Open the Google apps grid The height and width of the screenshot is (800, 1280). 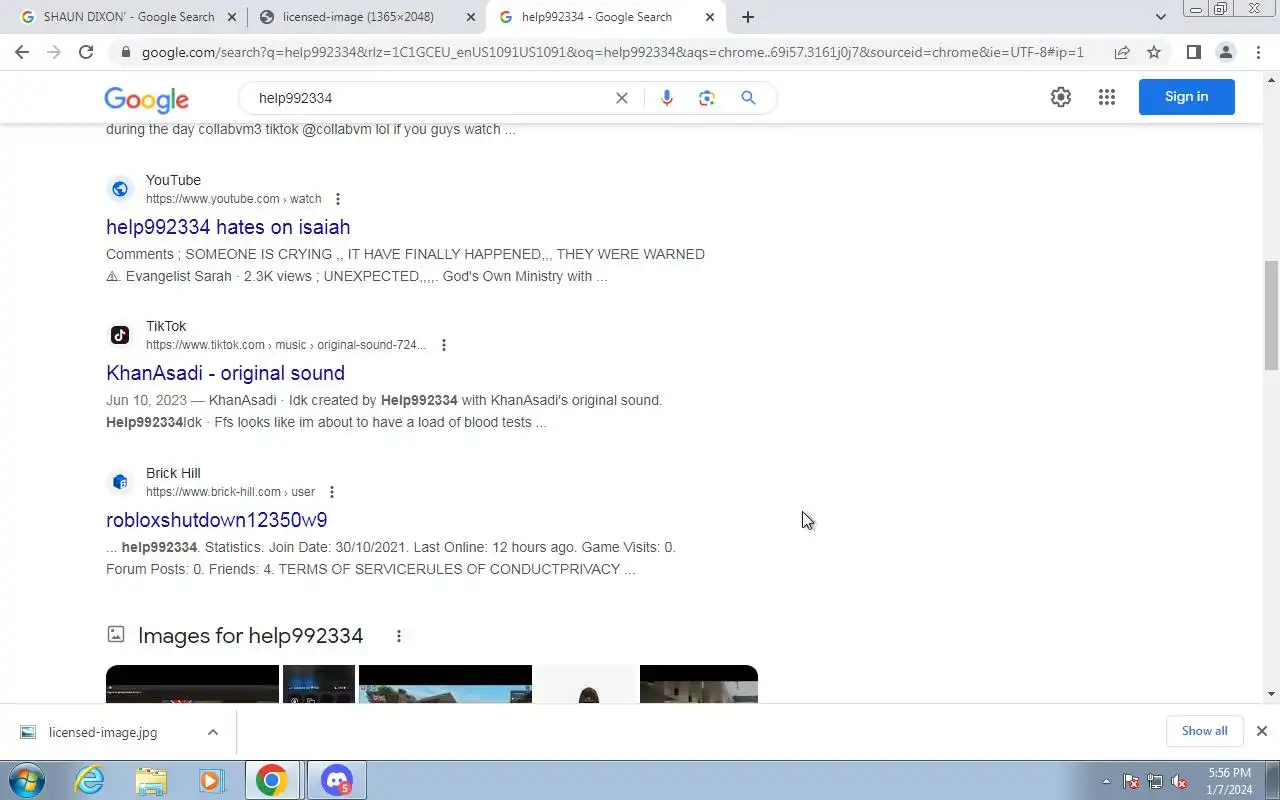click(1106, 97)
